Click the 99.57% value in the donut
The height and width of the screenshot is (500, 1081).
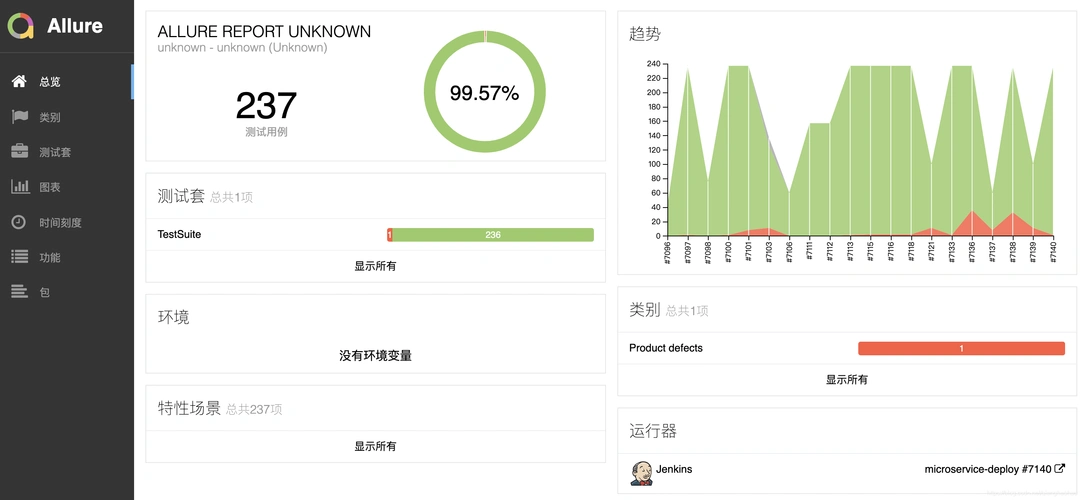coord(484,93)
